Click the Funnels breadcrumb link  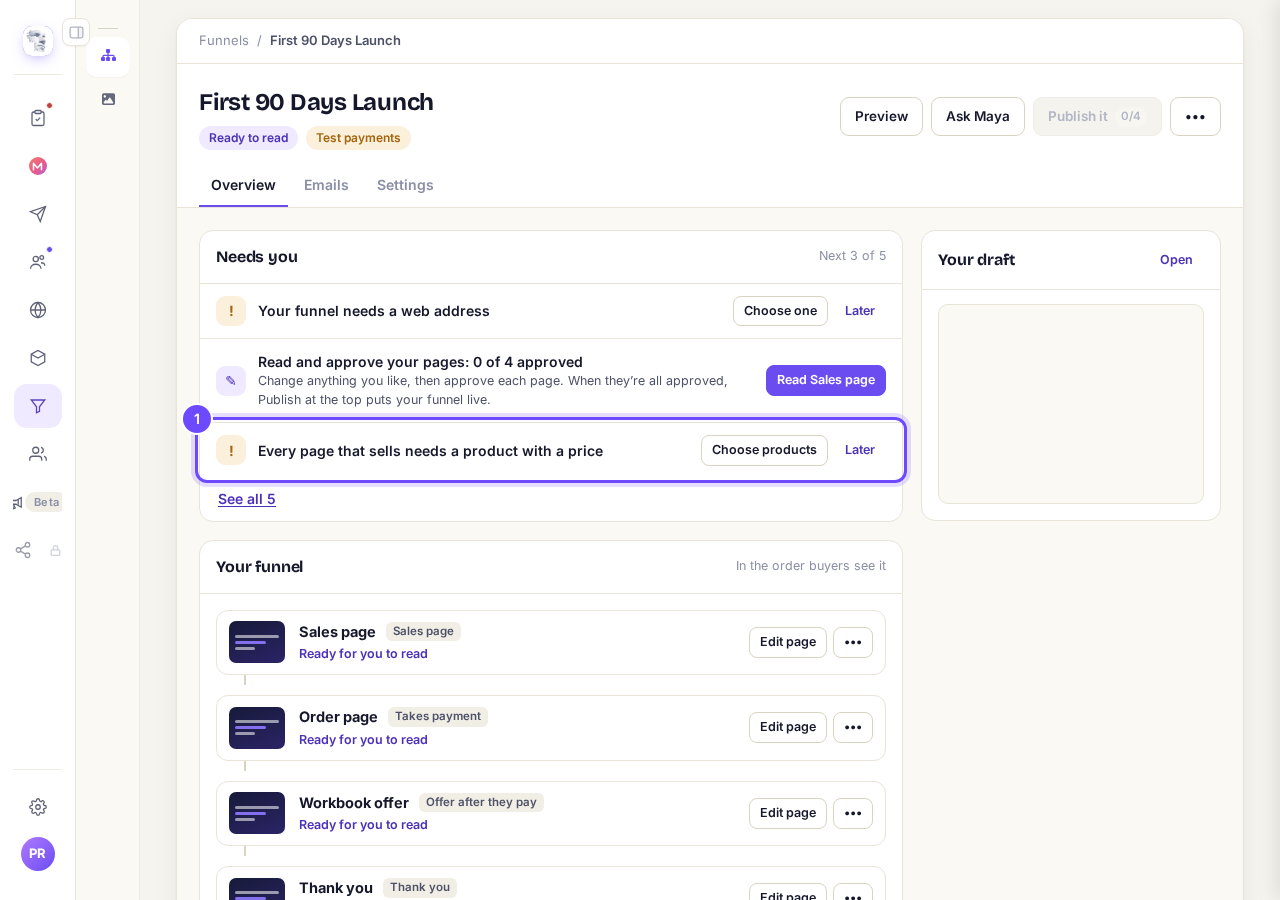[224, 41]
